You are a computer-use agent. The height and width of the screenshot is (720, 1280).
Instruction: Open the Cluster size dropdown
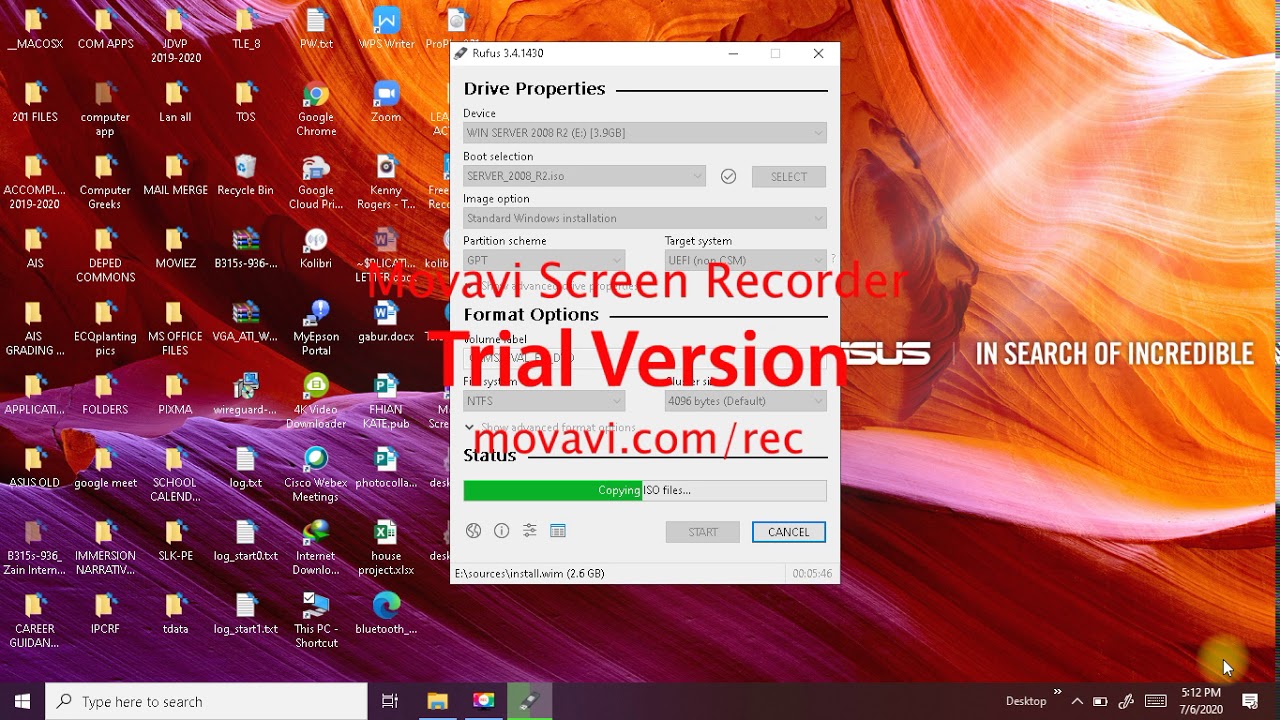click(x=746, y=401)
